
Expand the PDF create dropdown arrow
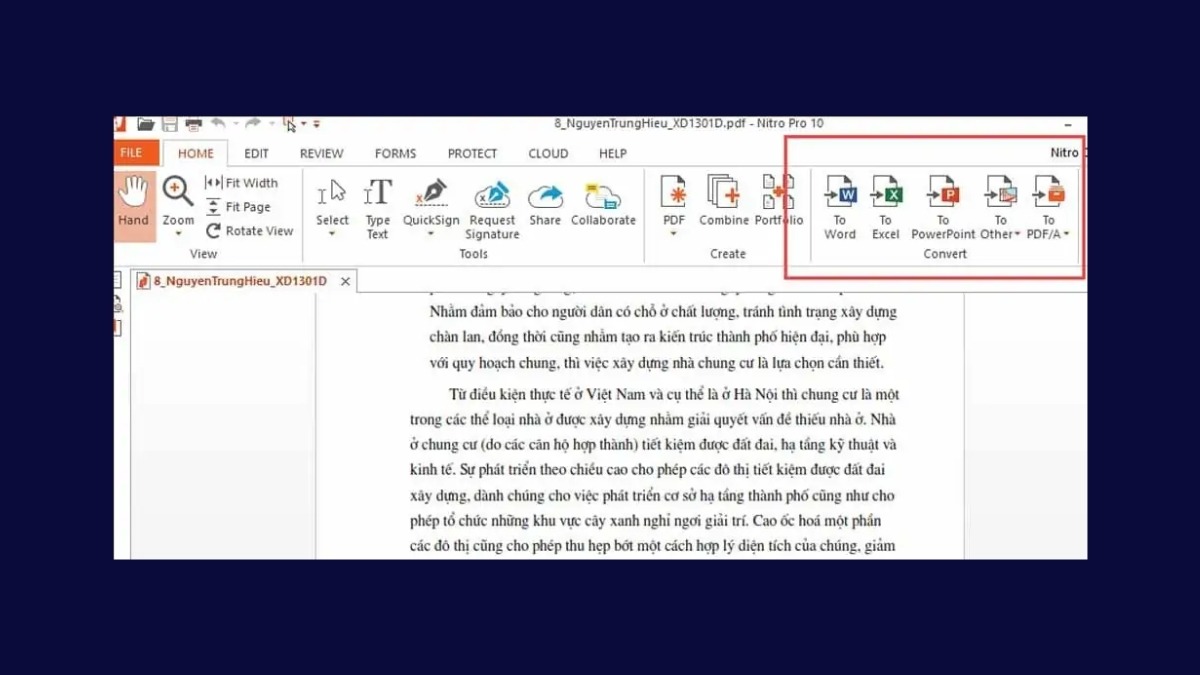[674, 234]
